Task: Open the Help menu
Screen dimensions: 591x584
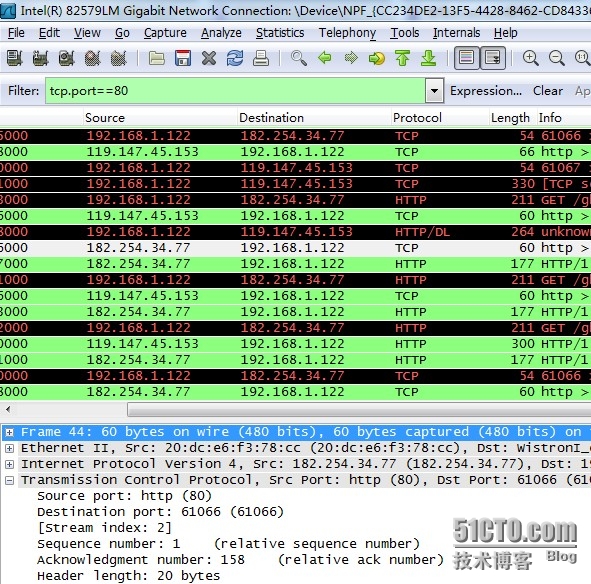Action: (505, 33)
